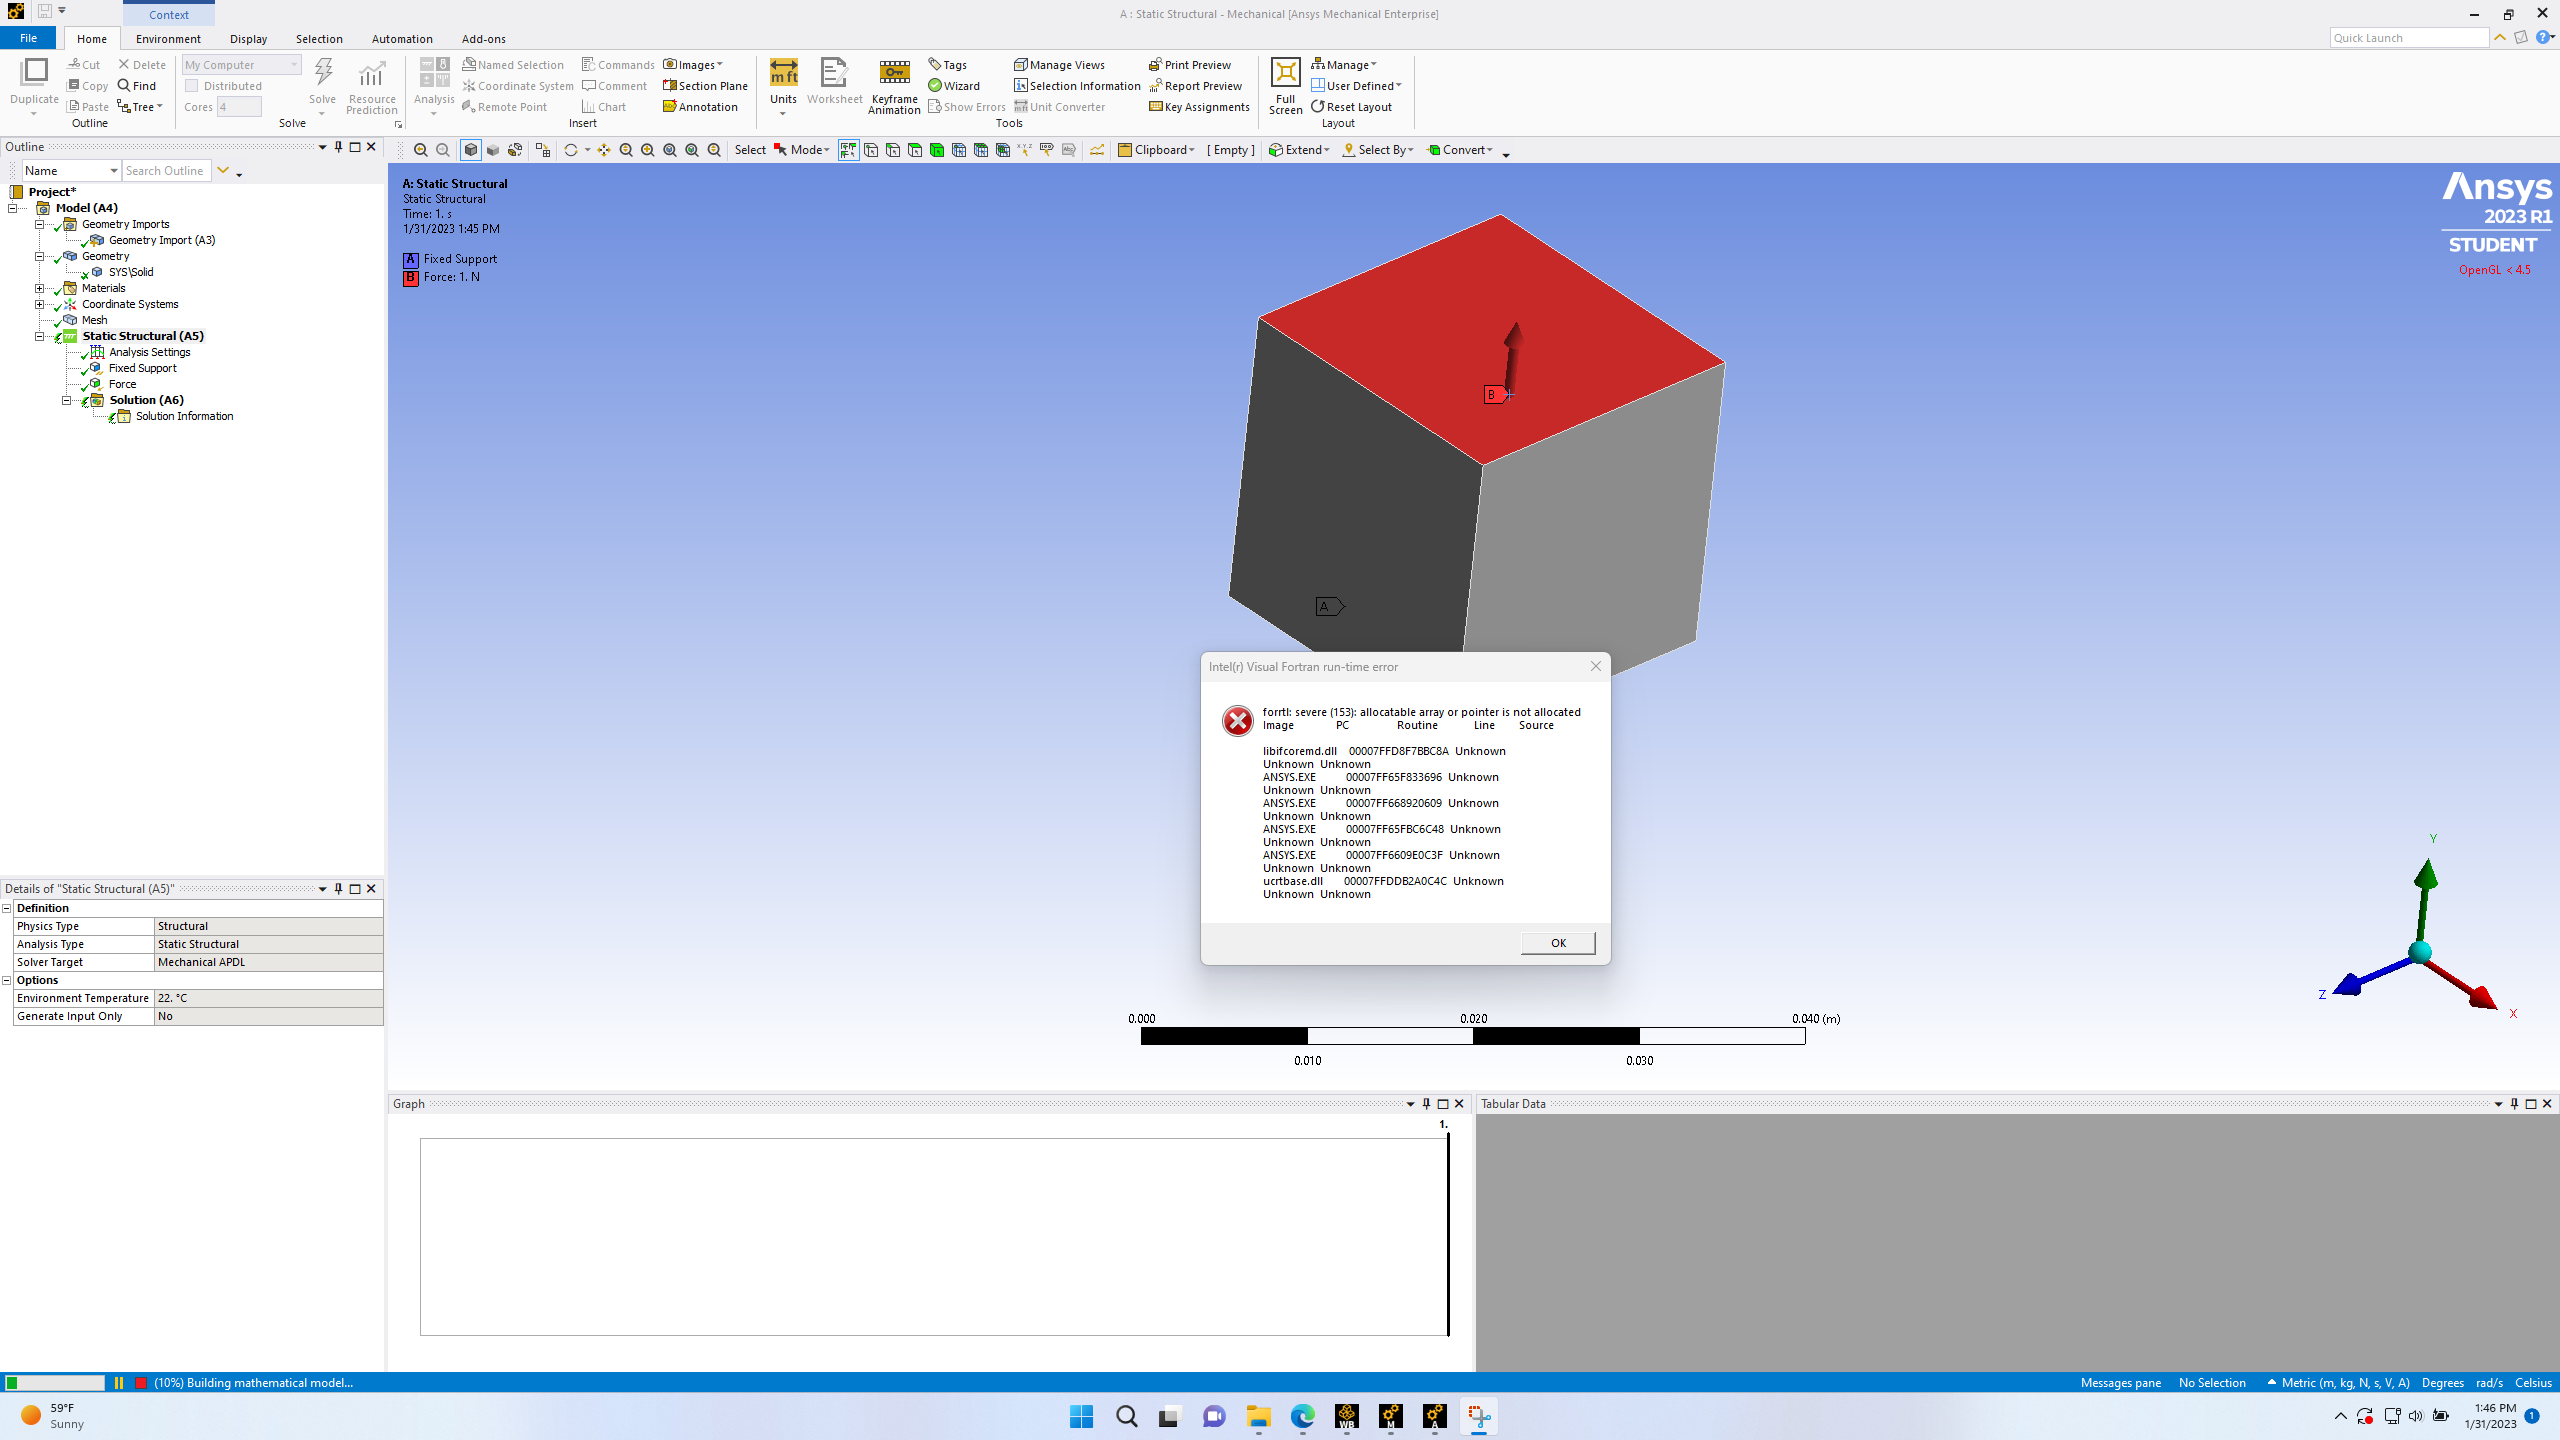Select the Pan tool in graphics toolbar
Image resolution: width=2560 pixels, height=1440 pixels.
[x=604, y=150]
